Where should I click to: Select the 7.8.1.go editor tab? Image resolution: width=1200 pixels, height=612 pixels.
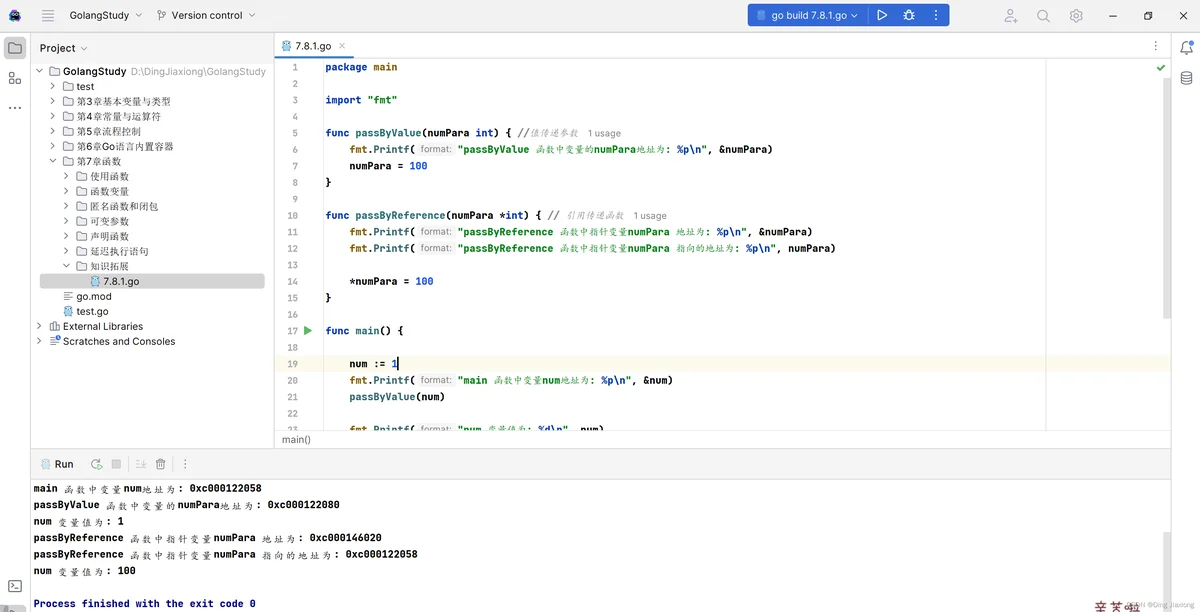[x=313, y=46]
